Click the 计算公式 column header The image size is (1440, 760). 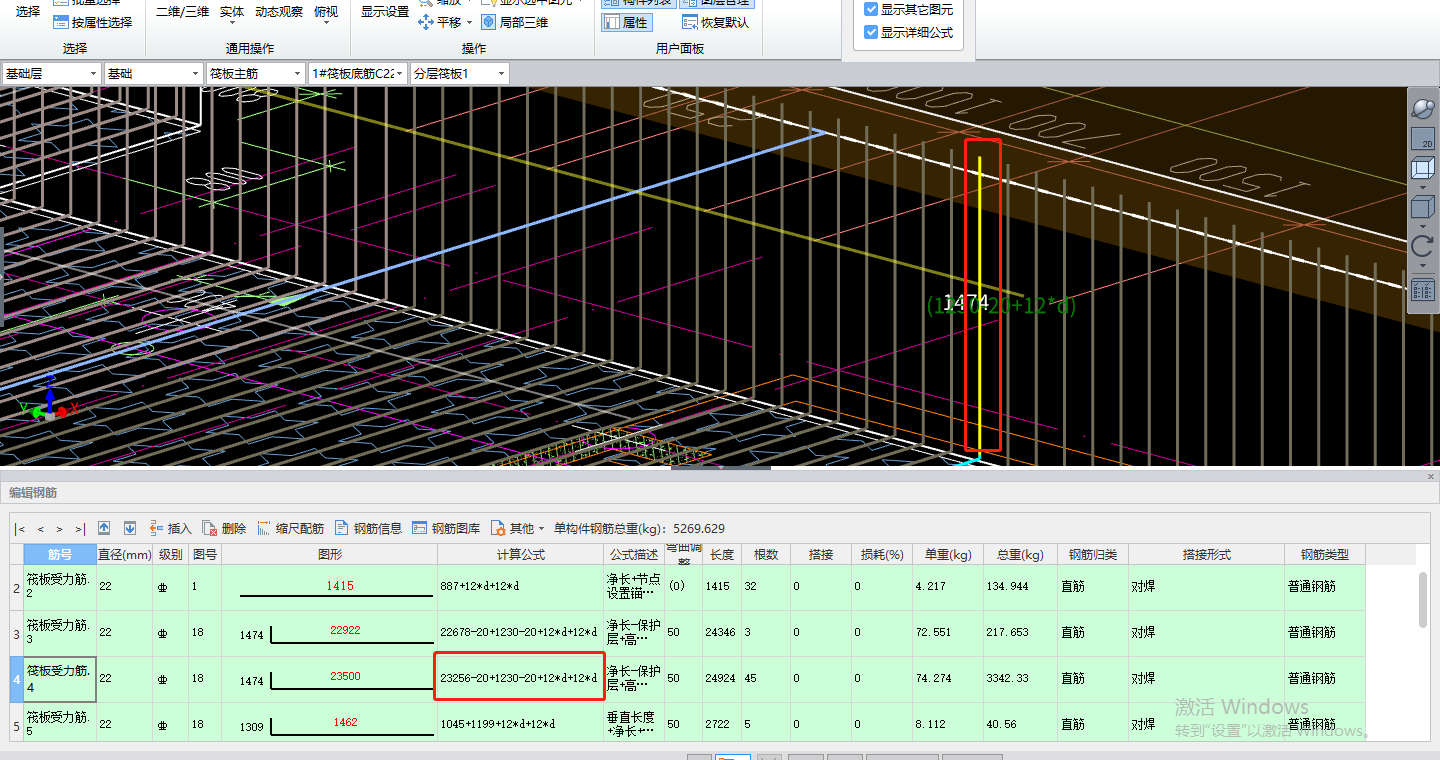click(x=520, y=554)
